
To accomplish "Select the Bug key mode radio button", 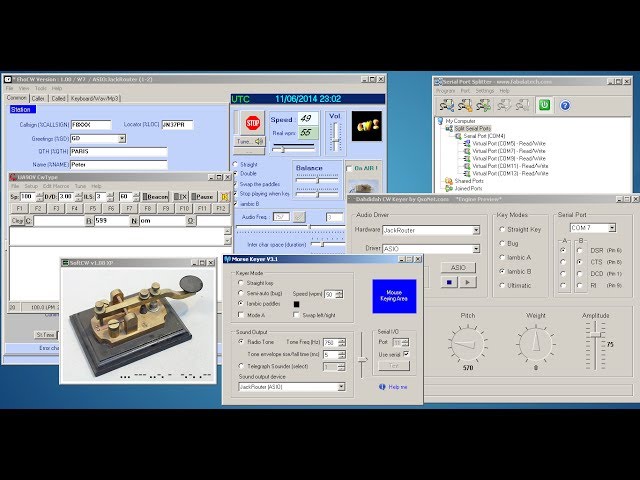I will (502, 243).
